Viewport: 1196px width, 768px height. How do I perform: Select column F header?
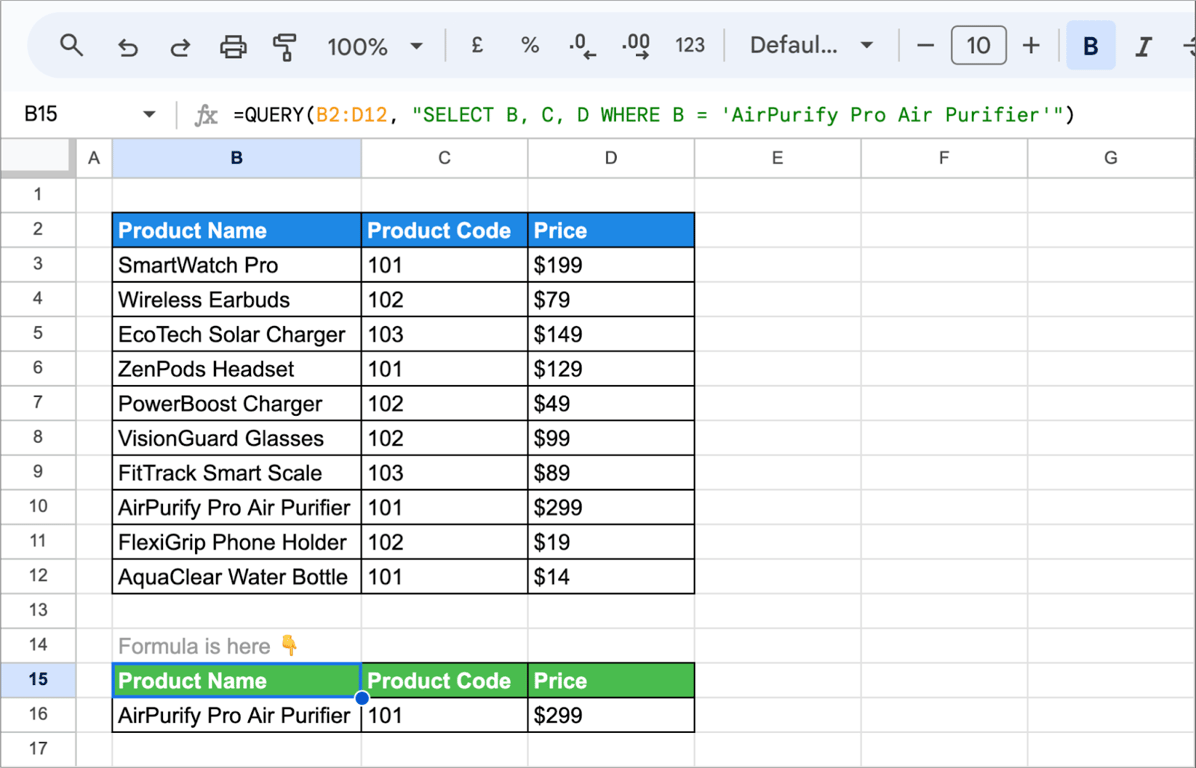click(944, 158)
